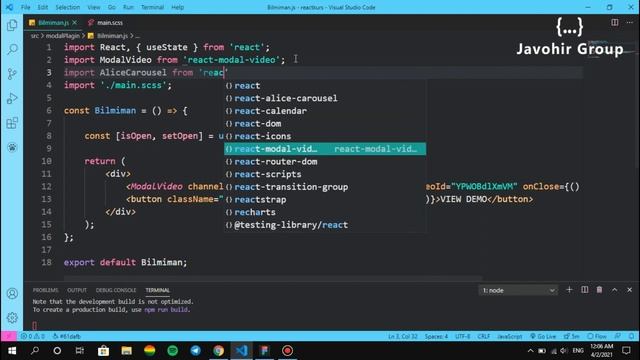The width and height of the screenshot is (640, 360).
Task: Choose 'react-alice-carousel' suggestion
Action: (x=325, y=98)
